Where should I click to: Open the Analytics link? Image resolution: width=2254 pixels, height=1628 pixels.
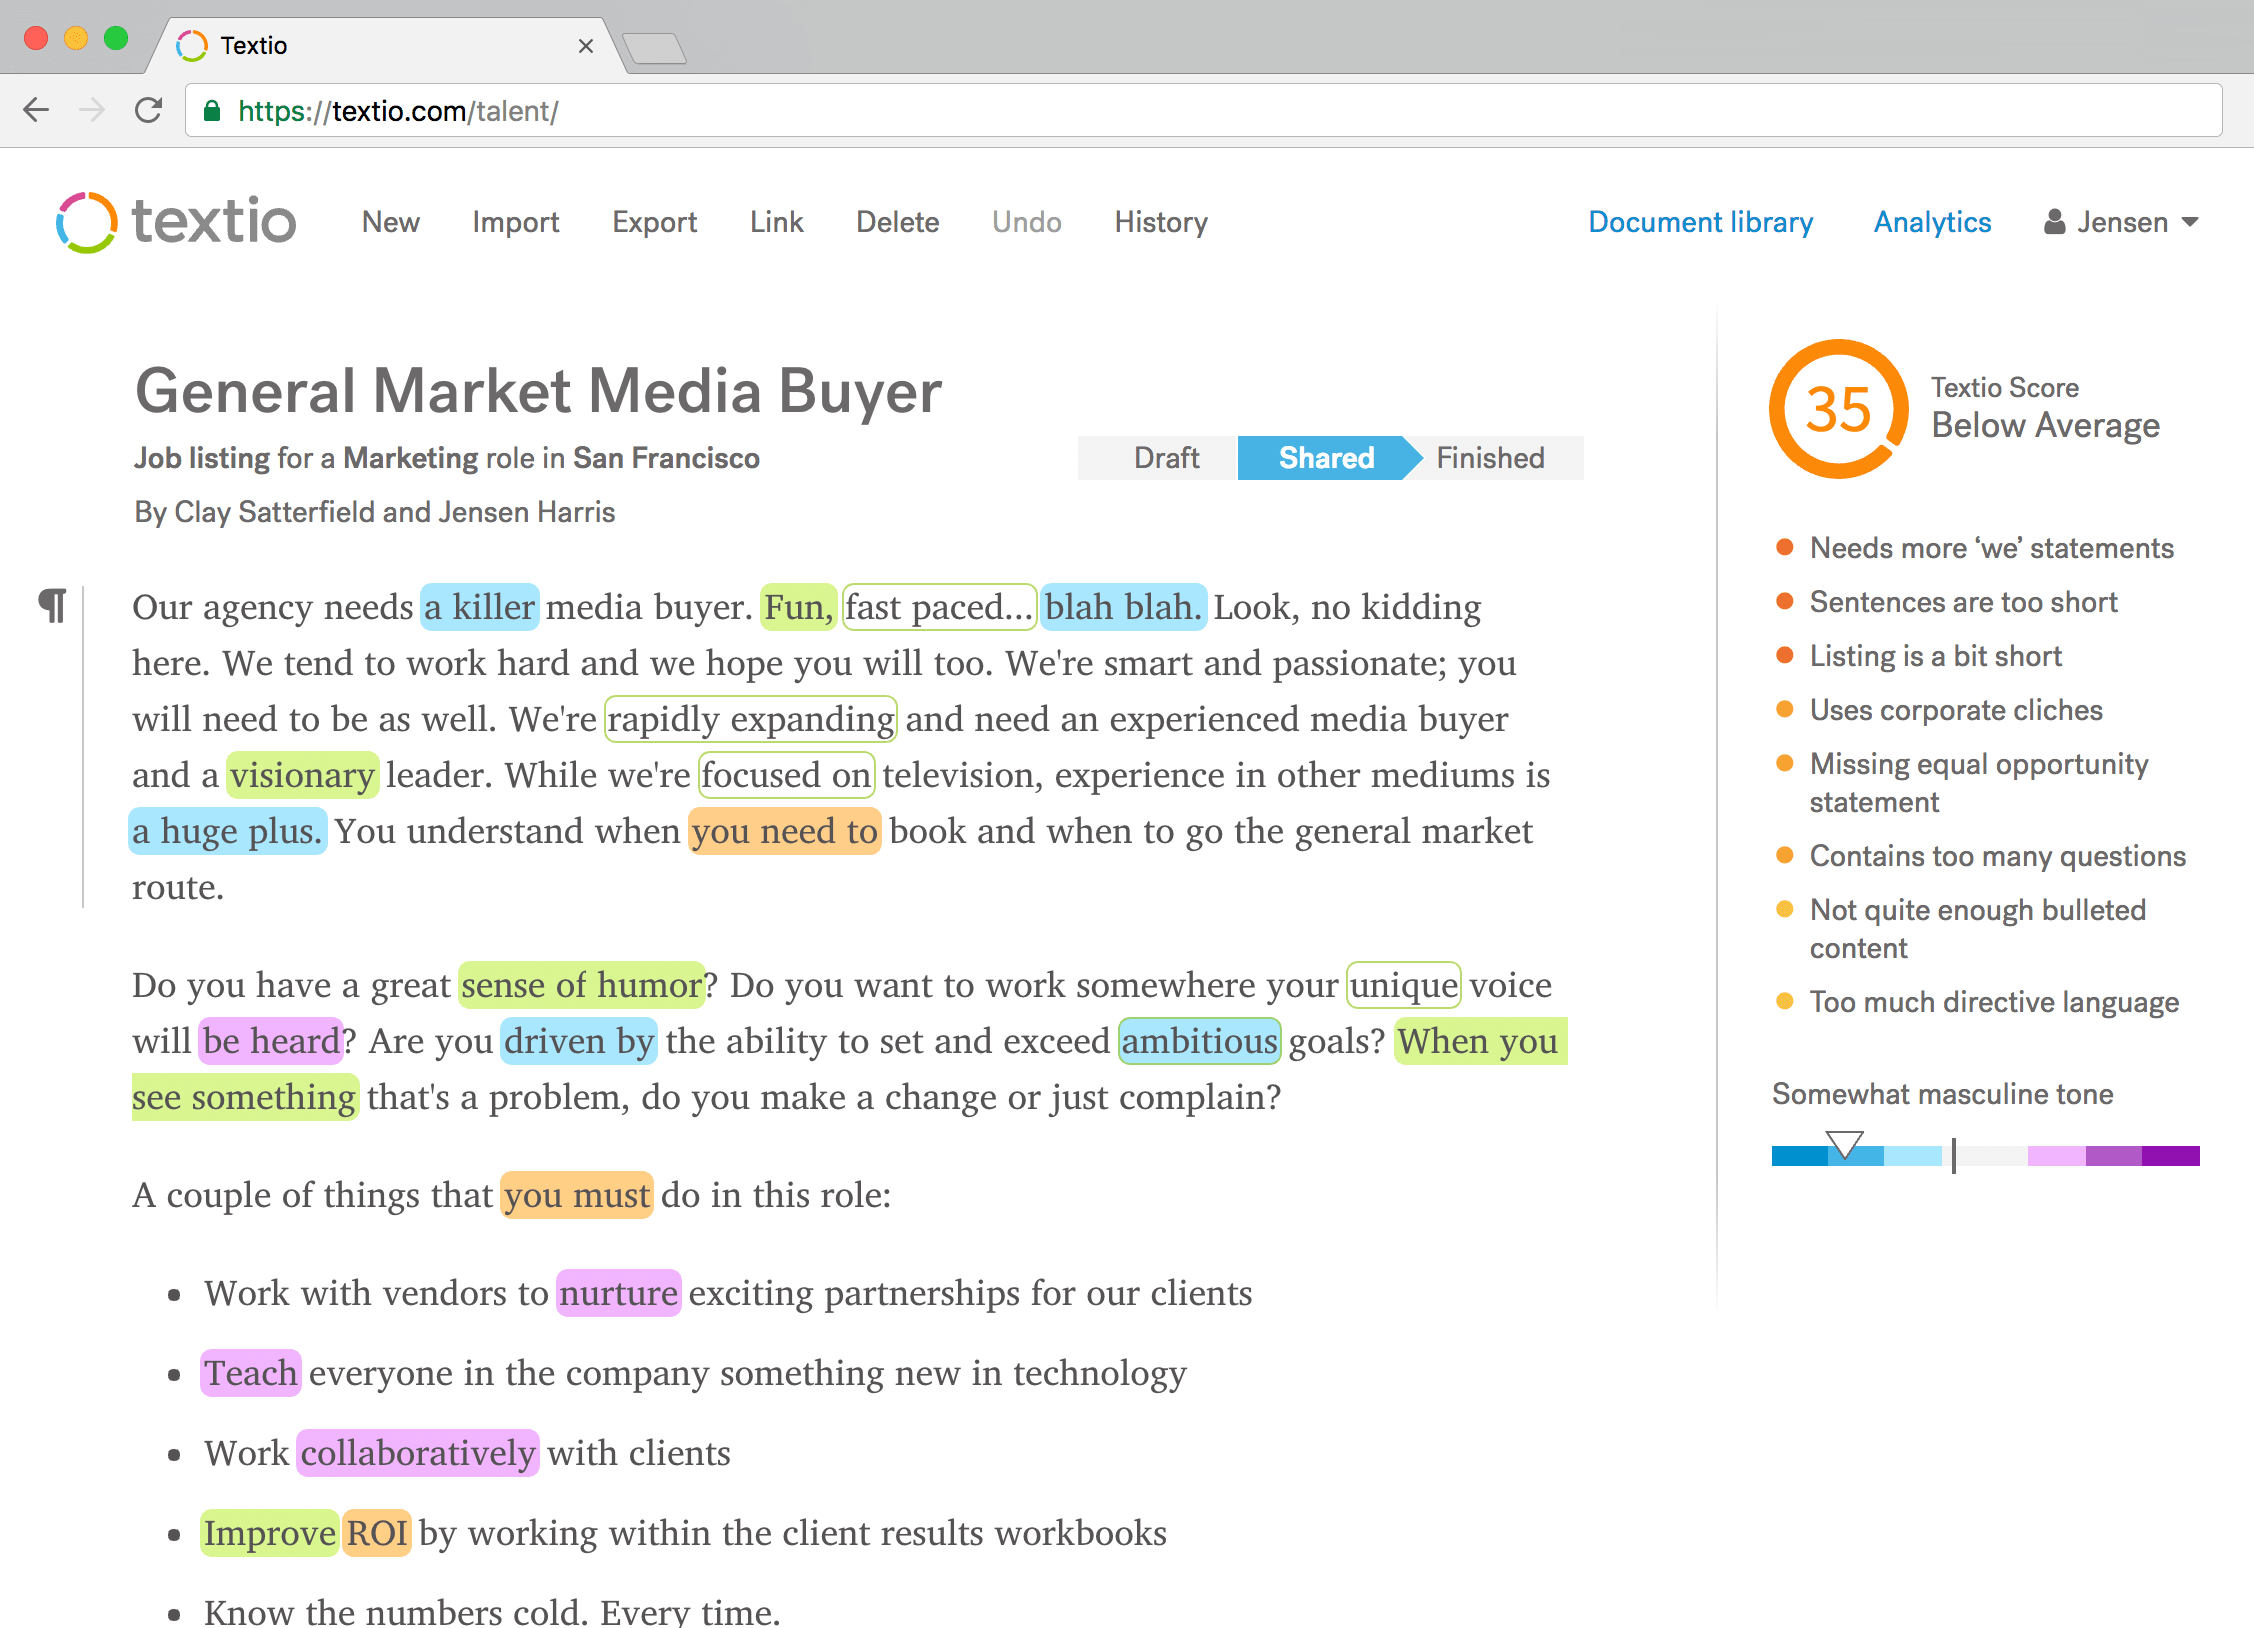(x=1933, y=222)
